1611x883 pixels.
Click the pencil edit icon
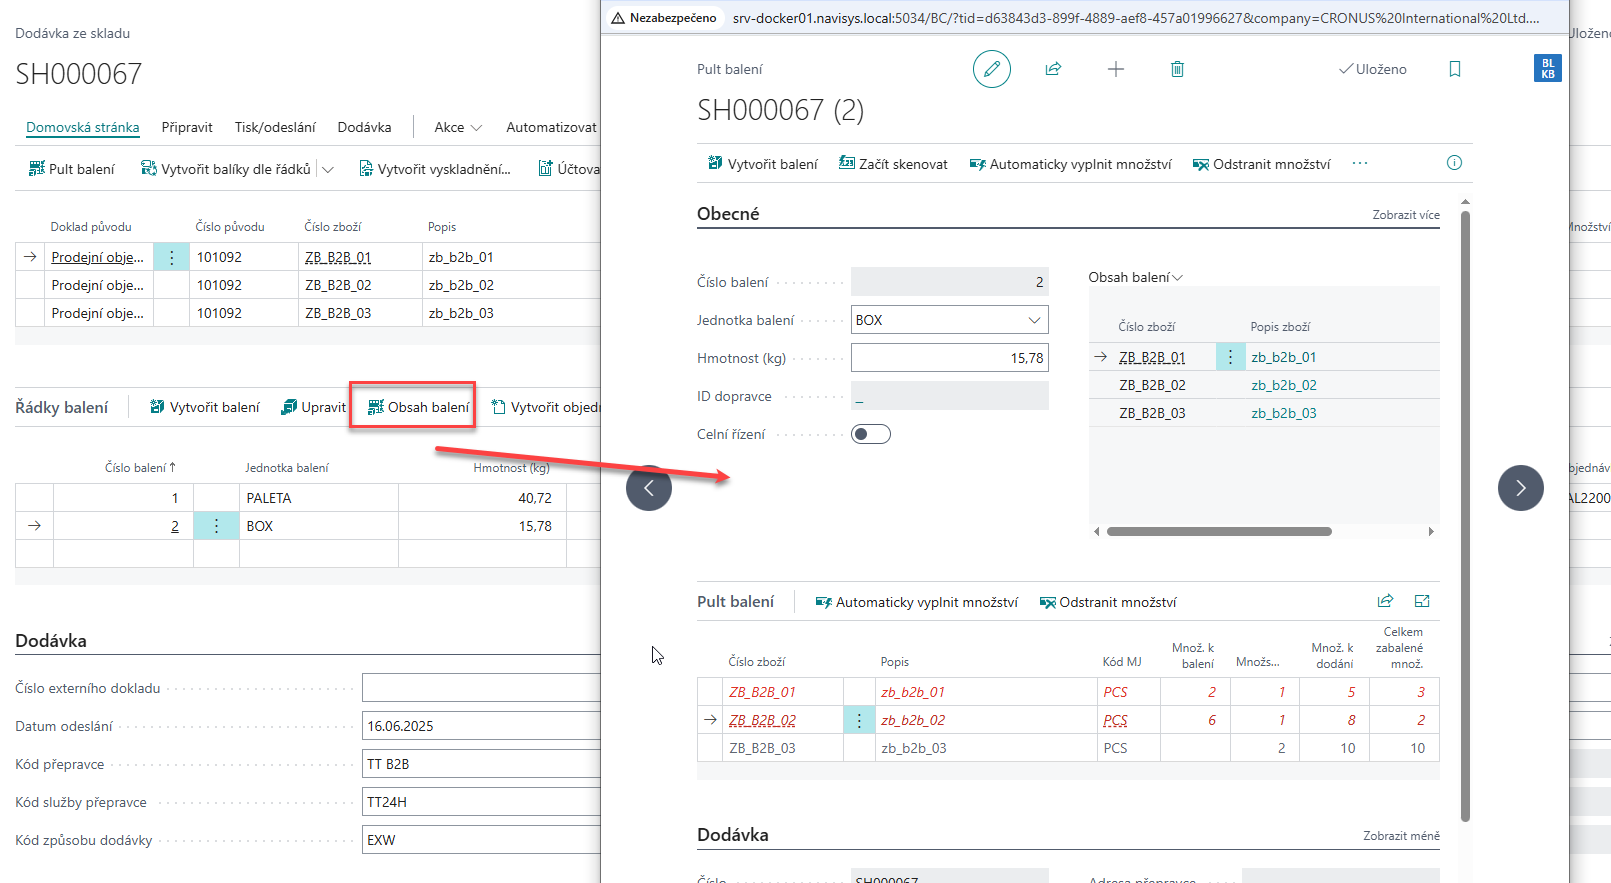(x=991, y=69)
